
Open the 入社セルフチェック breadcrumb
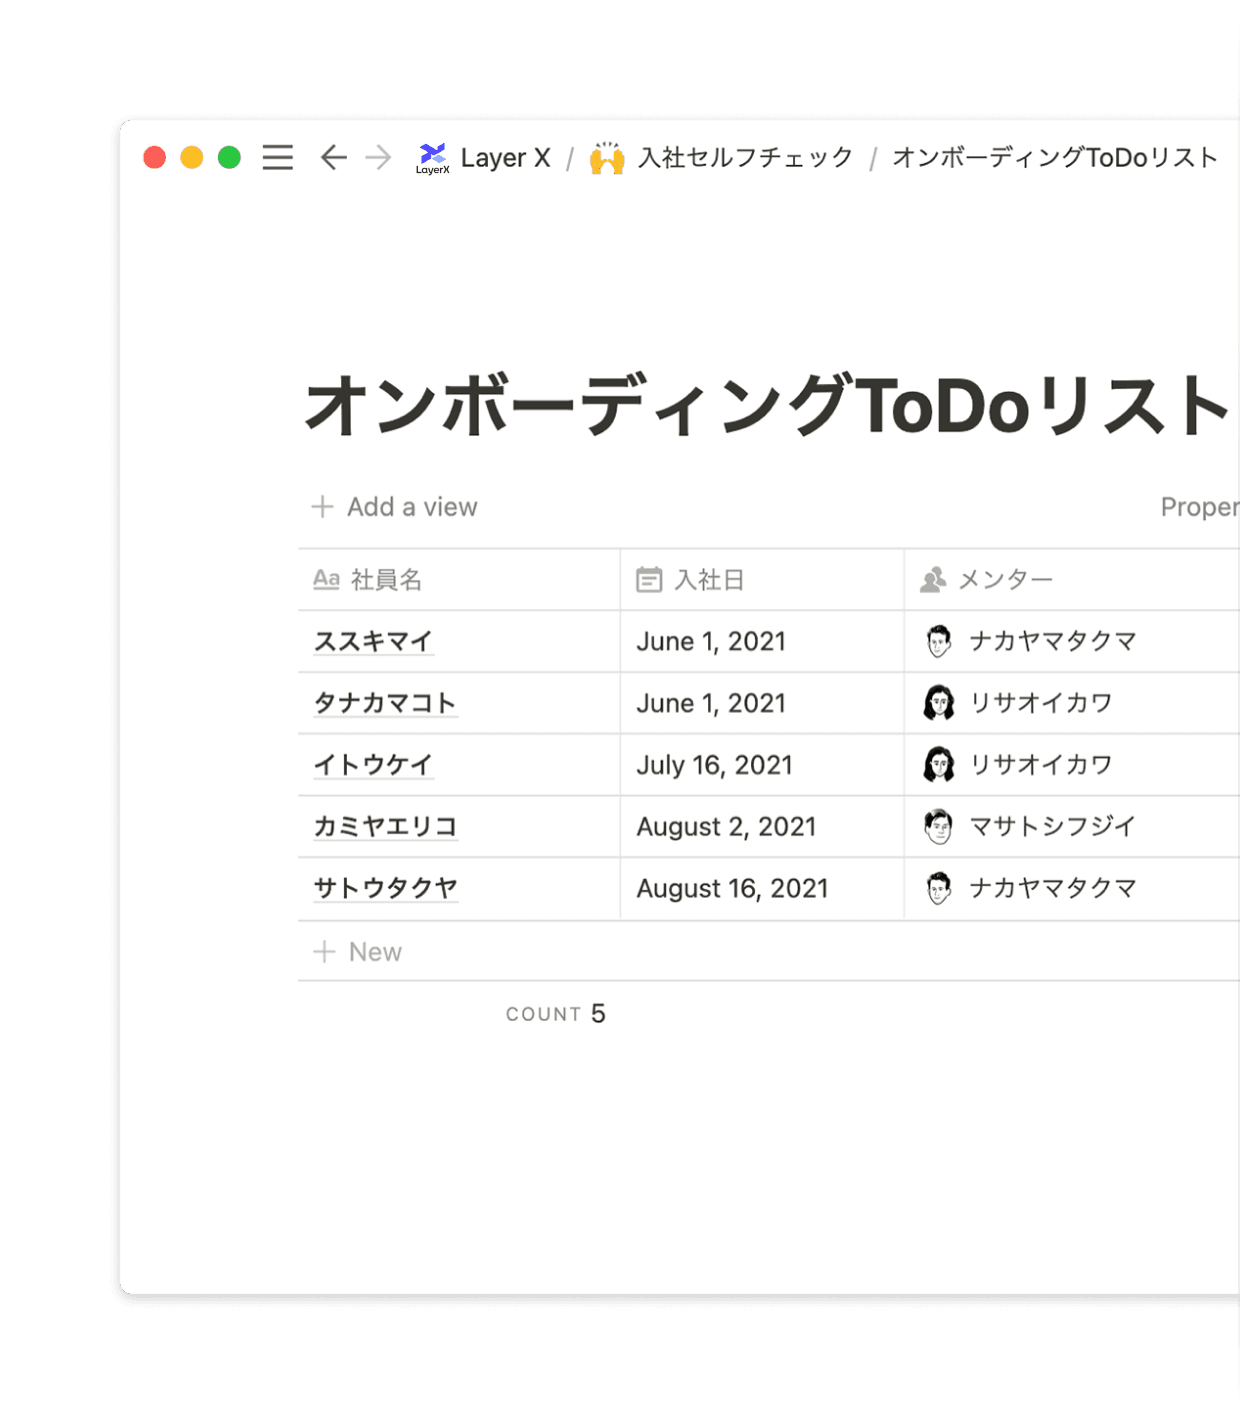click(745, 158)
